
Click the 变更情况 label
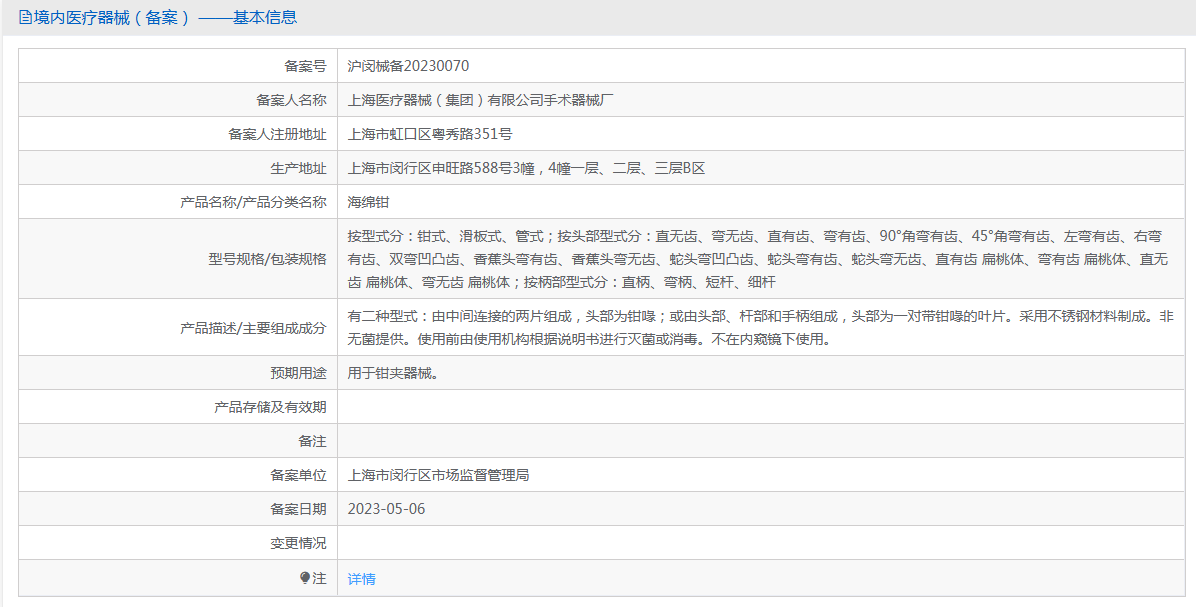click(298, 544)
